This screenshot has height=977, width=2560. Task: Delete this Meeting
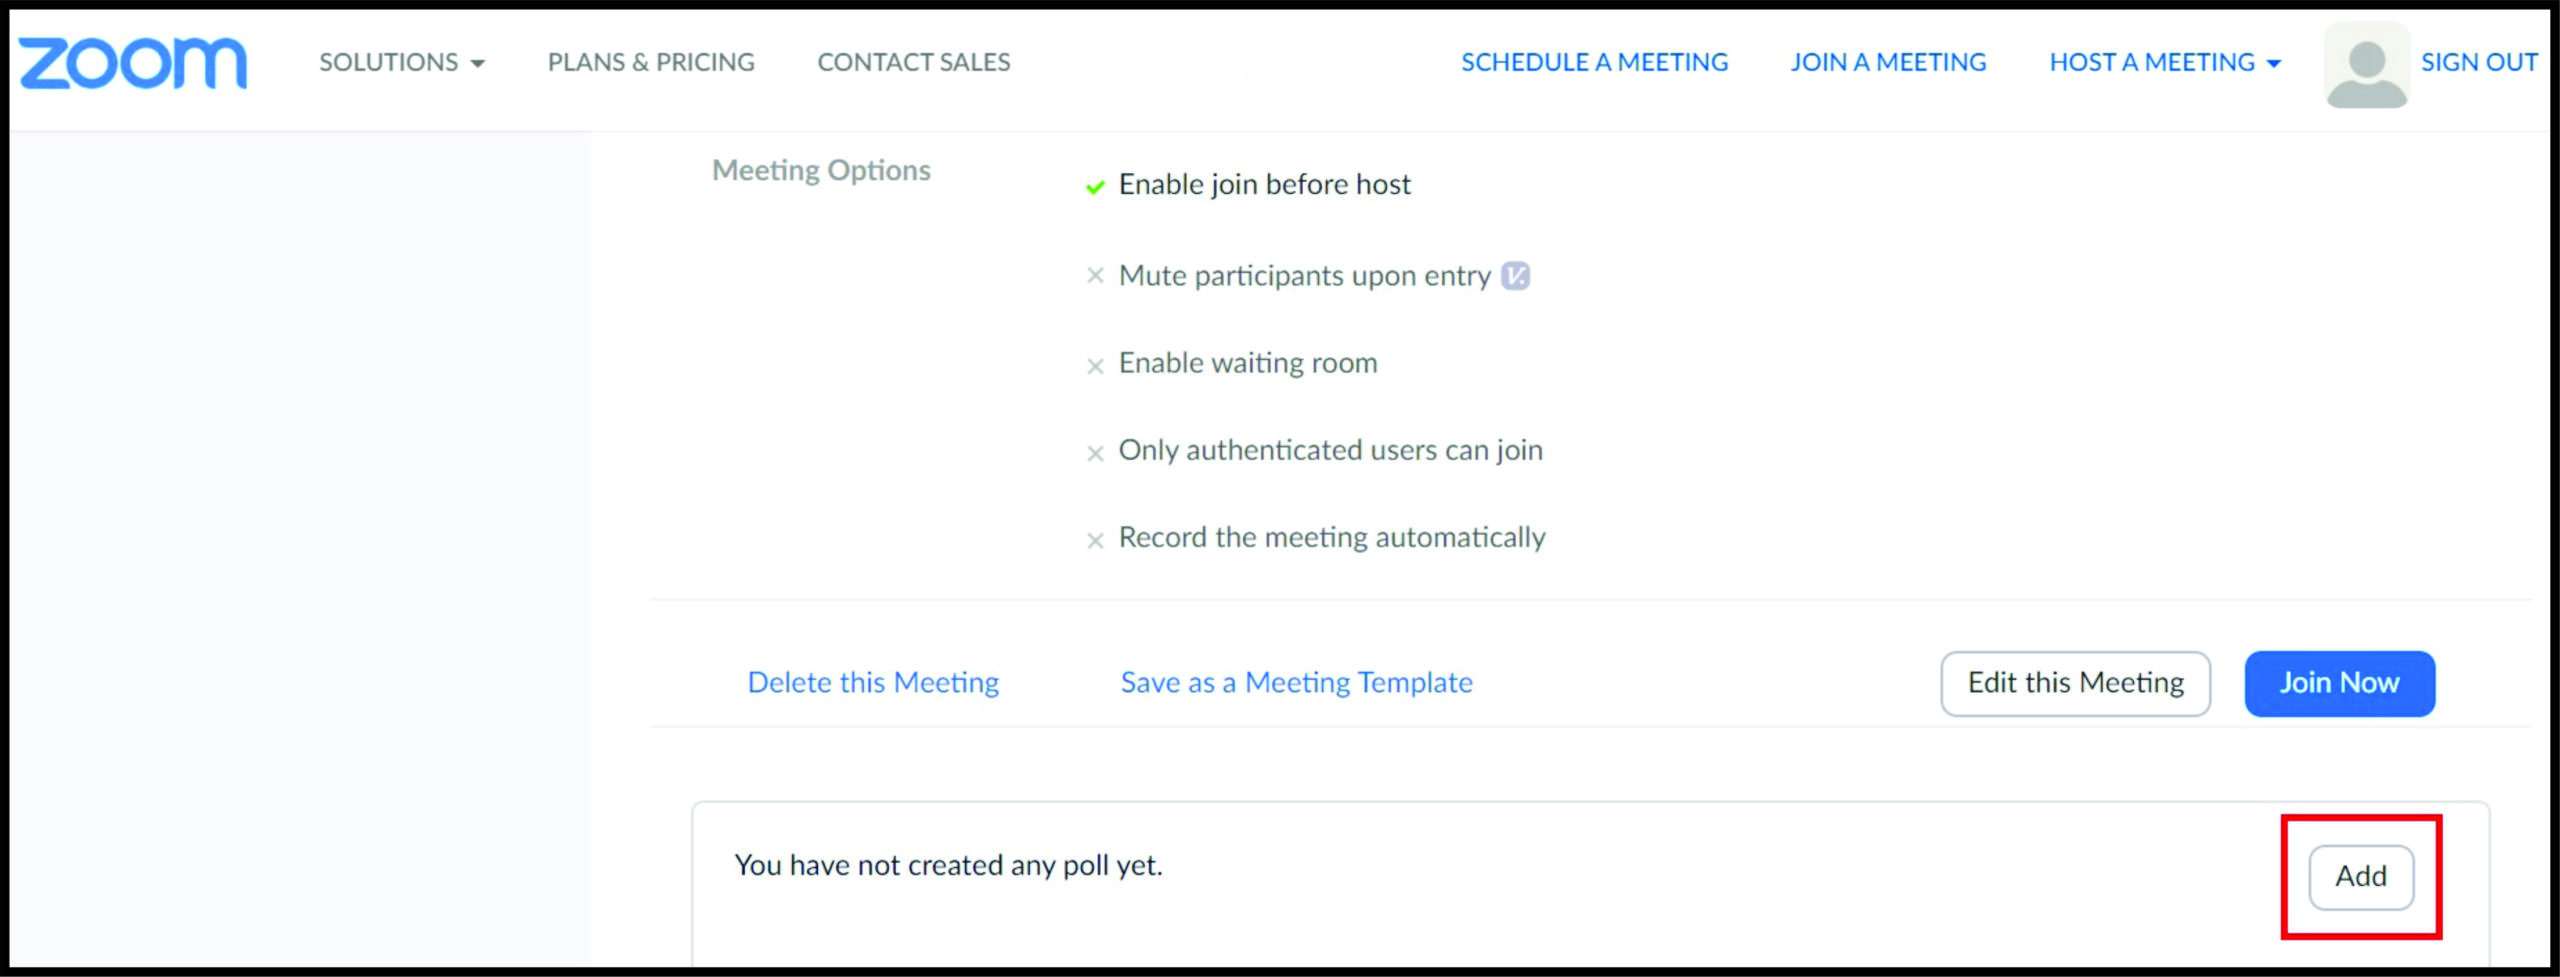[x=873, y=683]
